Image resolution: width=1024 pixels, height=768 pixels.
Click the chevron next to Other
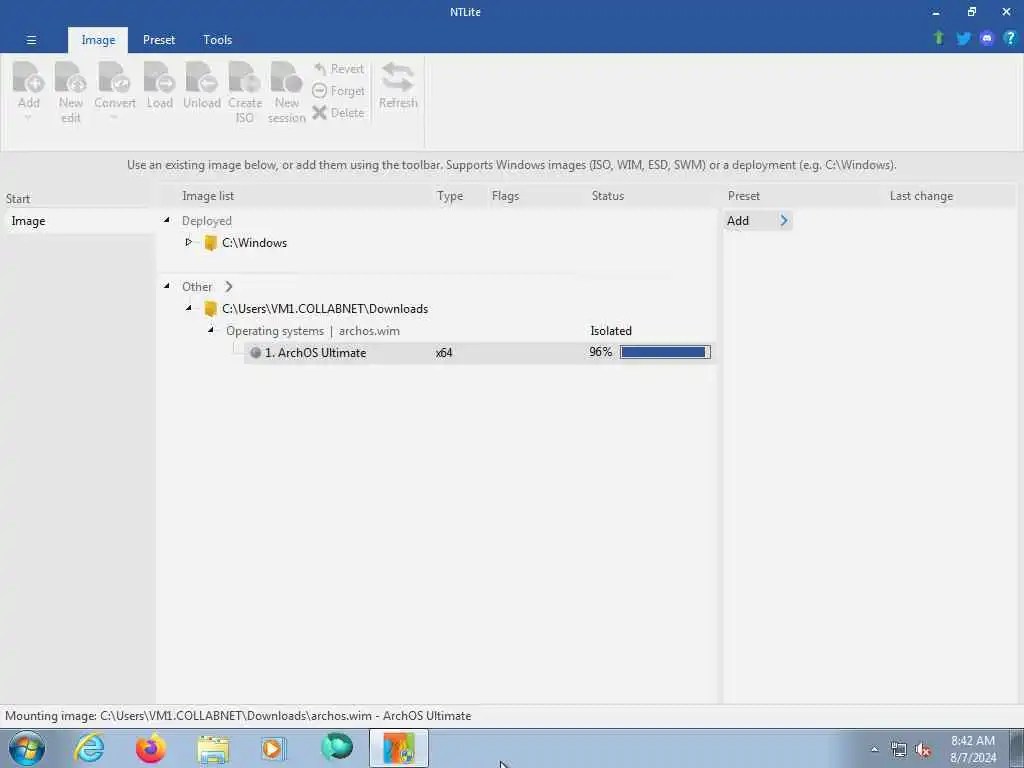click(x=229, y=287)
